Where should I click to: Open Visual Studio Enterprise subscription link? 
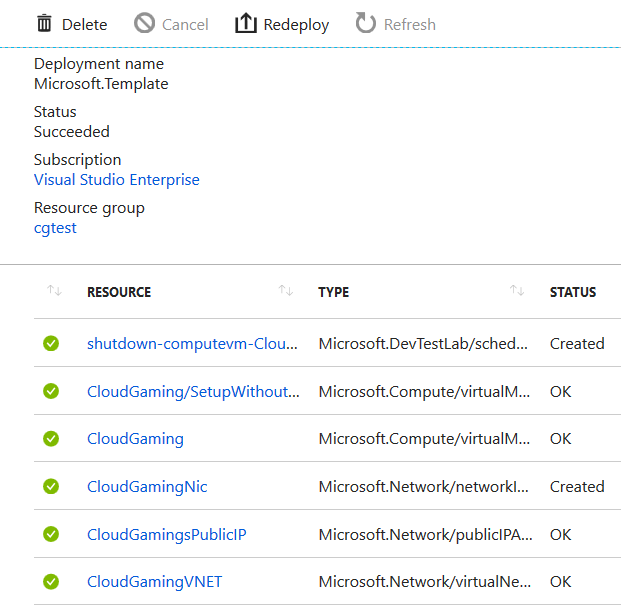117,180
